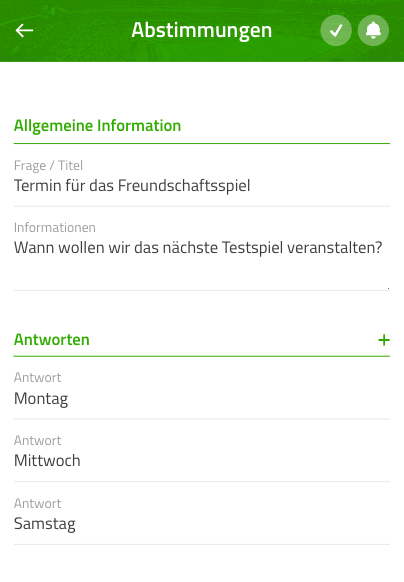404x582 pixels.
Task: Click the Antwort label above Mittwoch
Action: (x=38, y=441)
